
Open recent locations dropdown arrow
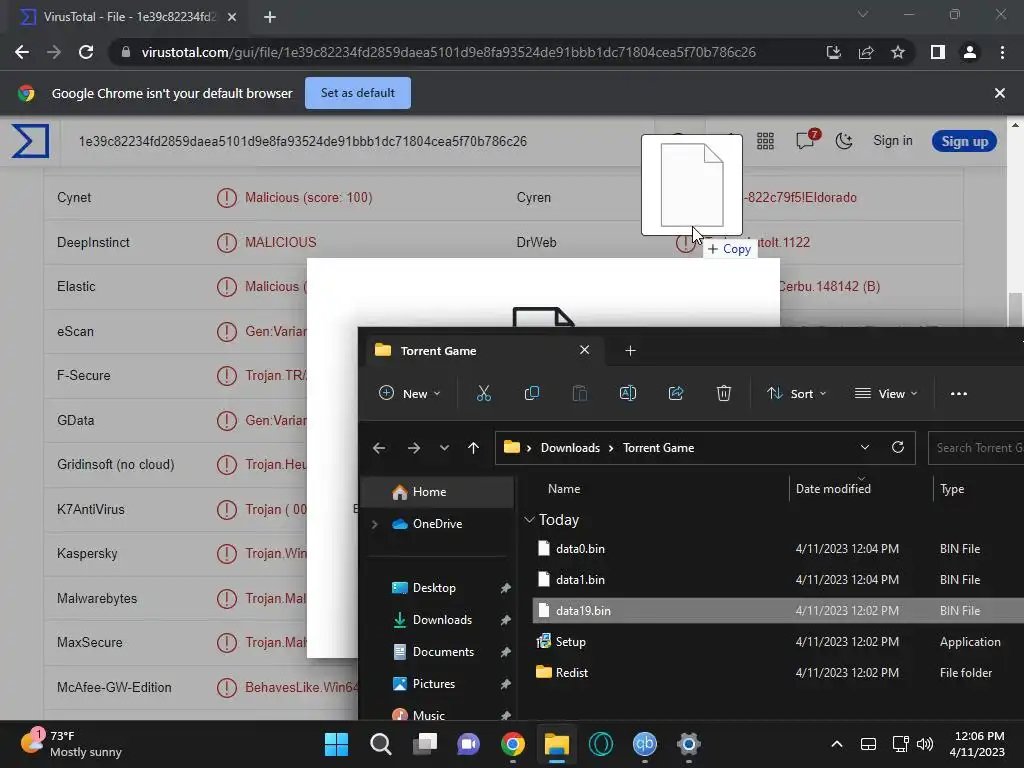click(x=444, y=448)
